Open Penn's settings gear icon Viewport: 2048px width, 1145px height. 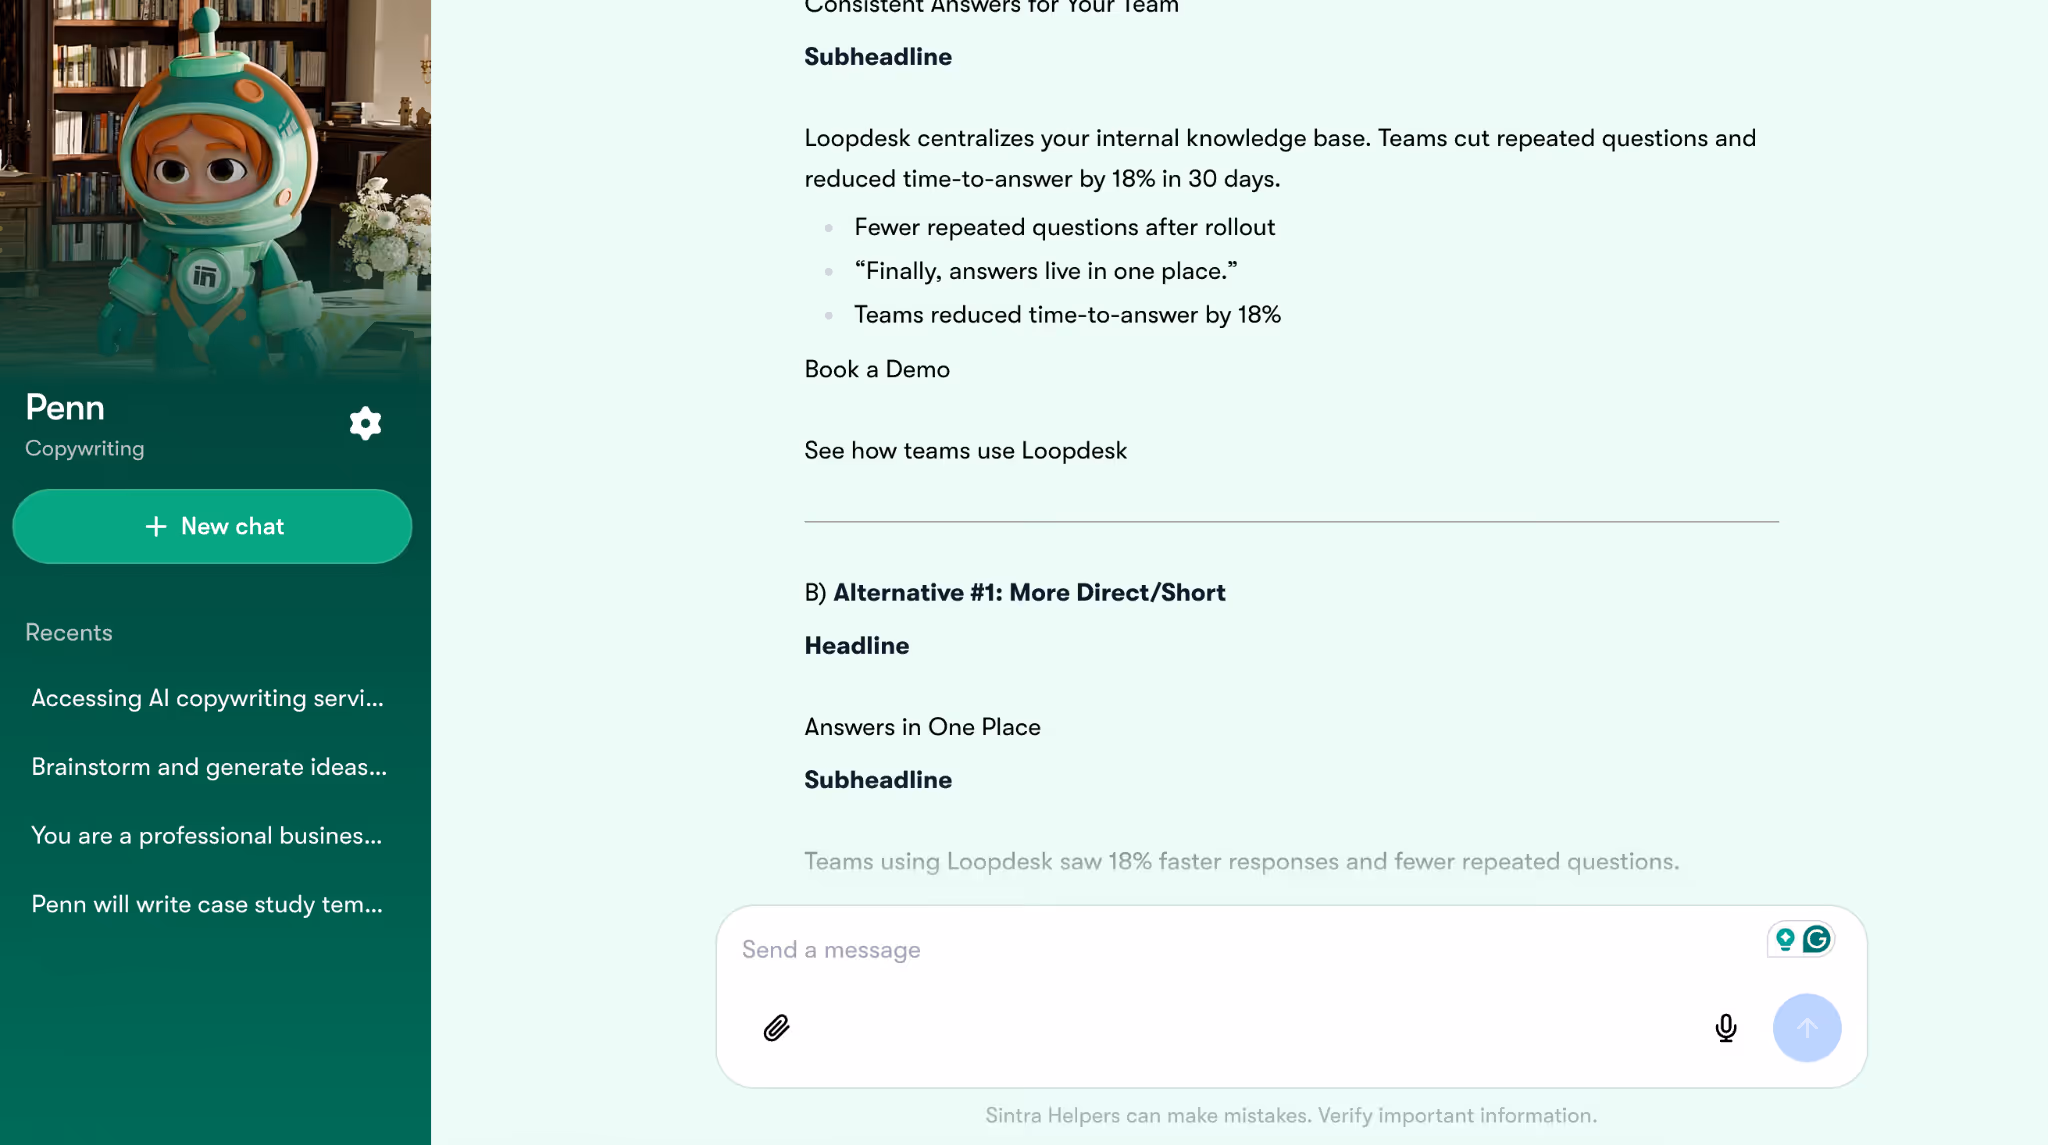365,423
